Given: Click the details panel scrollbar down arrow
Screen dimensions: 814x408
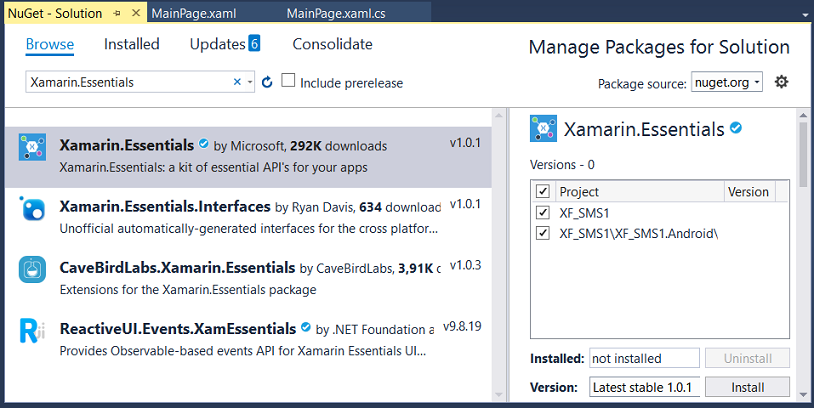Looking at the screenshot, I should click(803, 395).
